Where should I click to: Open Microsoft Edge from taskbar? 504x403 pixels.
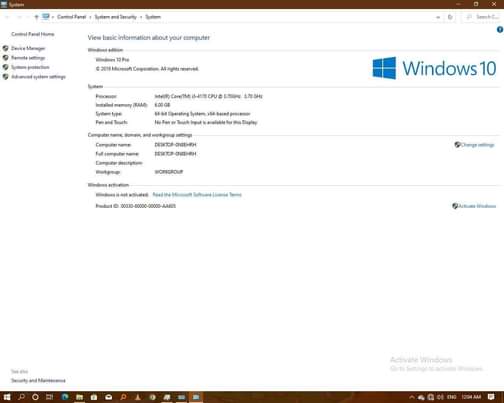[x=65, y=397]
